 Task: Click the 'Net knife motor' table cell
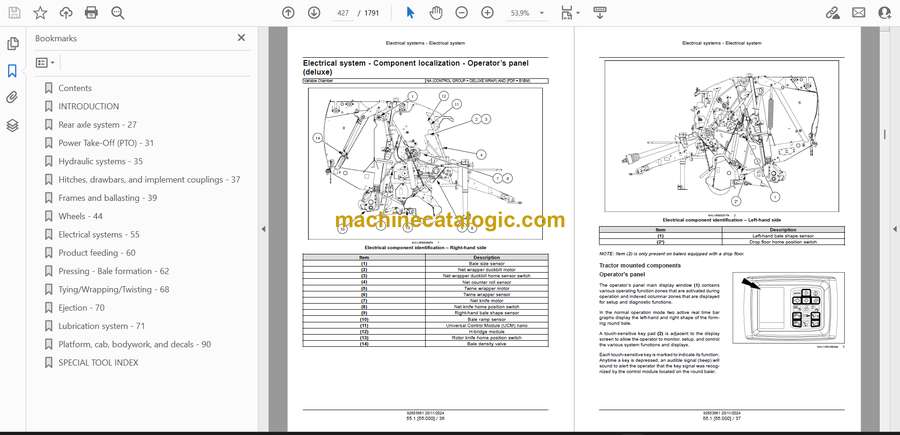pos(487,301)
